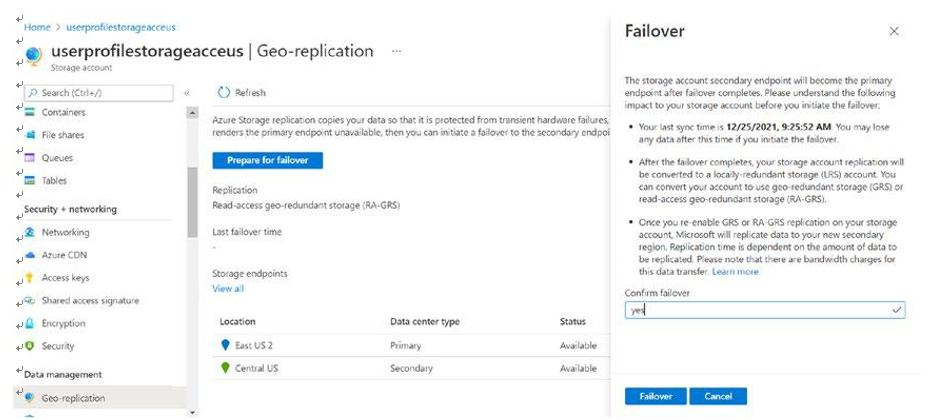The width and height of the screenshot is (933, 420).
Task: Click the Containers icon in sidebar
Action: point(30,112)
